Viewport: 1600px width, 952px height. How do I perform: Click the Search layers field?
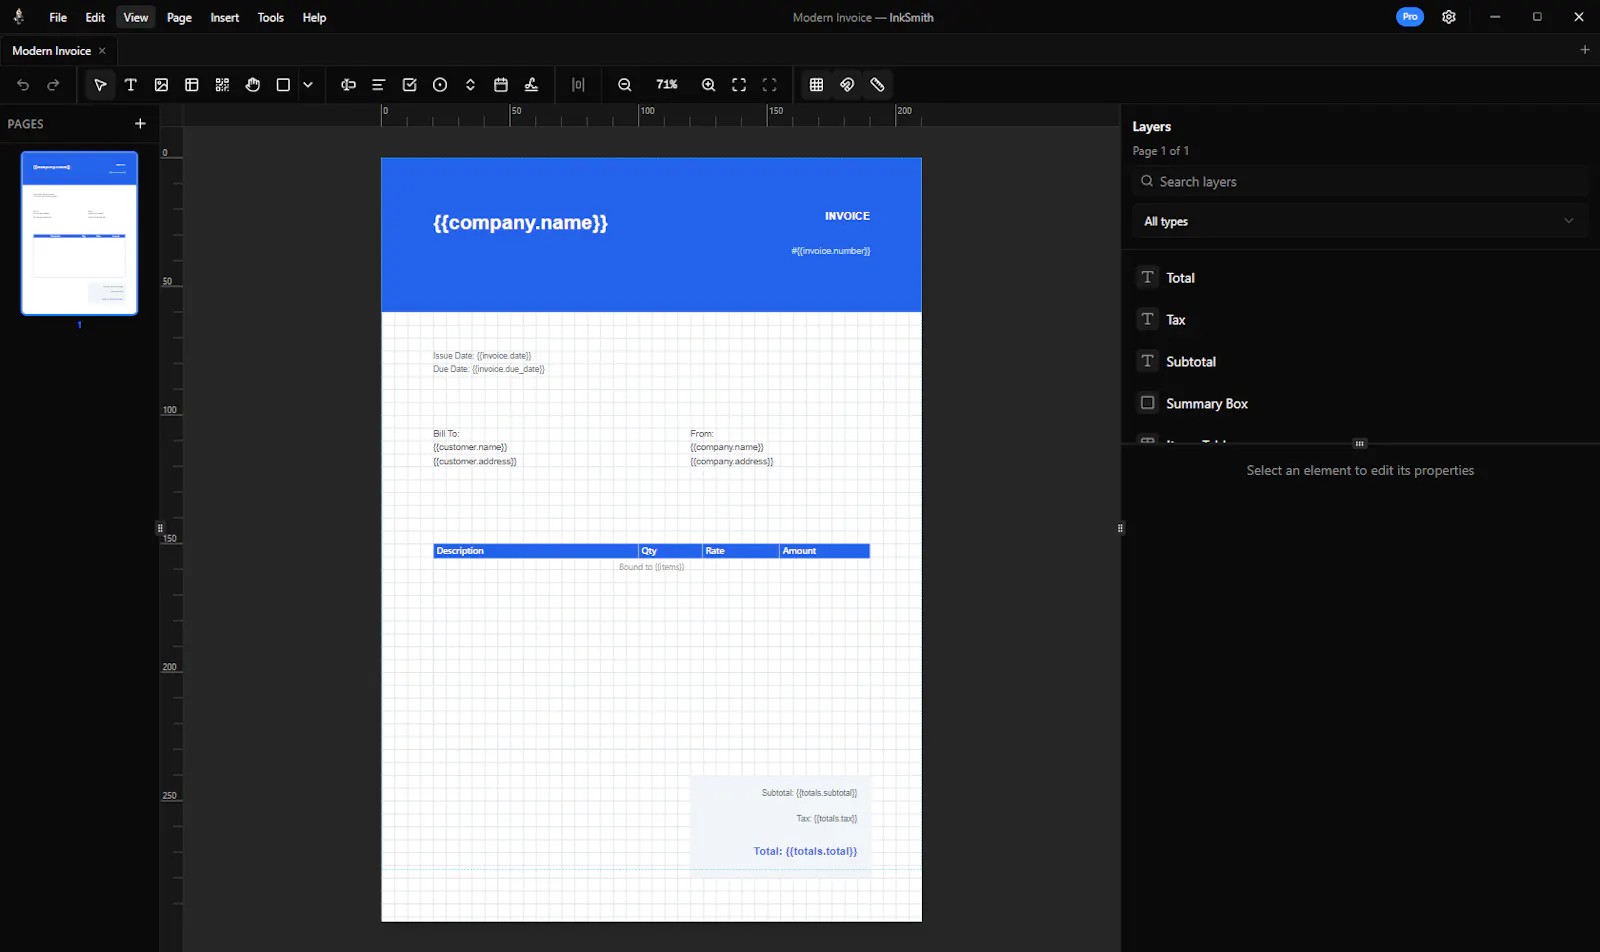point(1360,182)
